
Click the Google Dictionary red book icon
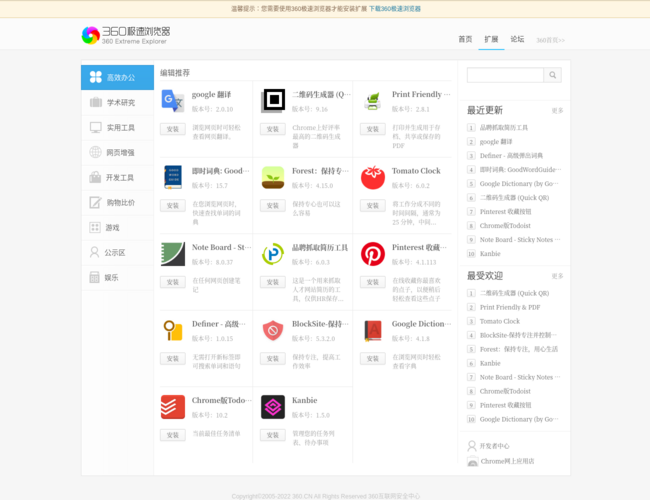tap(373, 330)
